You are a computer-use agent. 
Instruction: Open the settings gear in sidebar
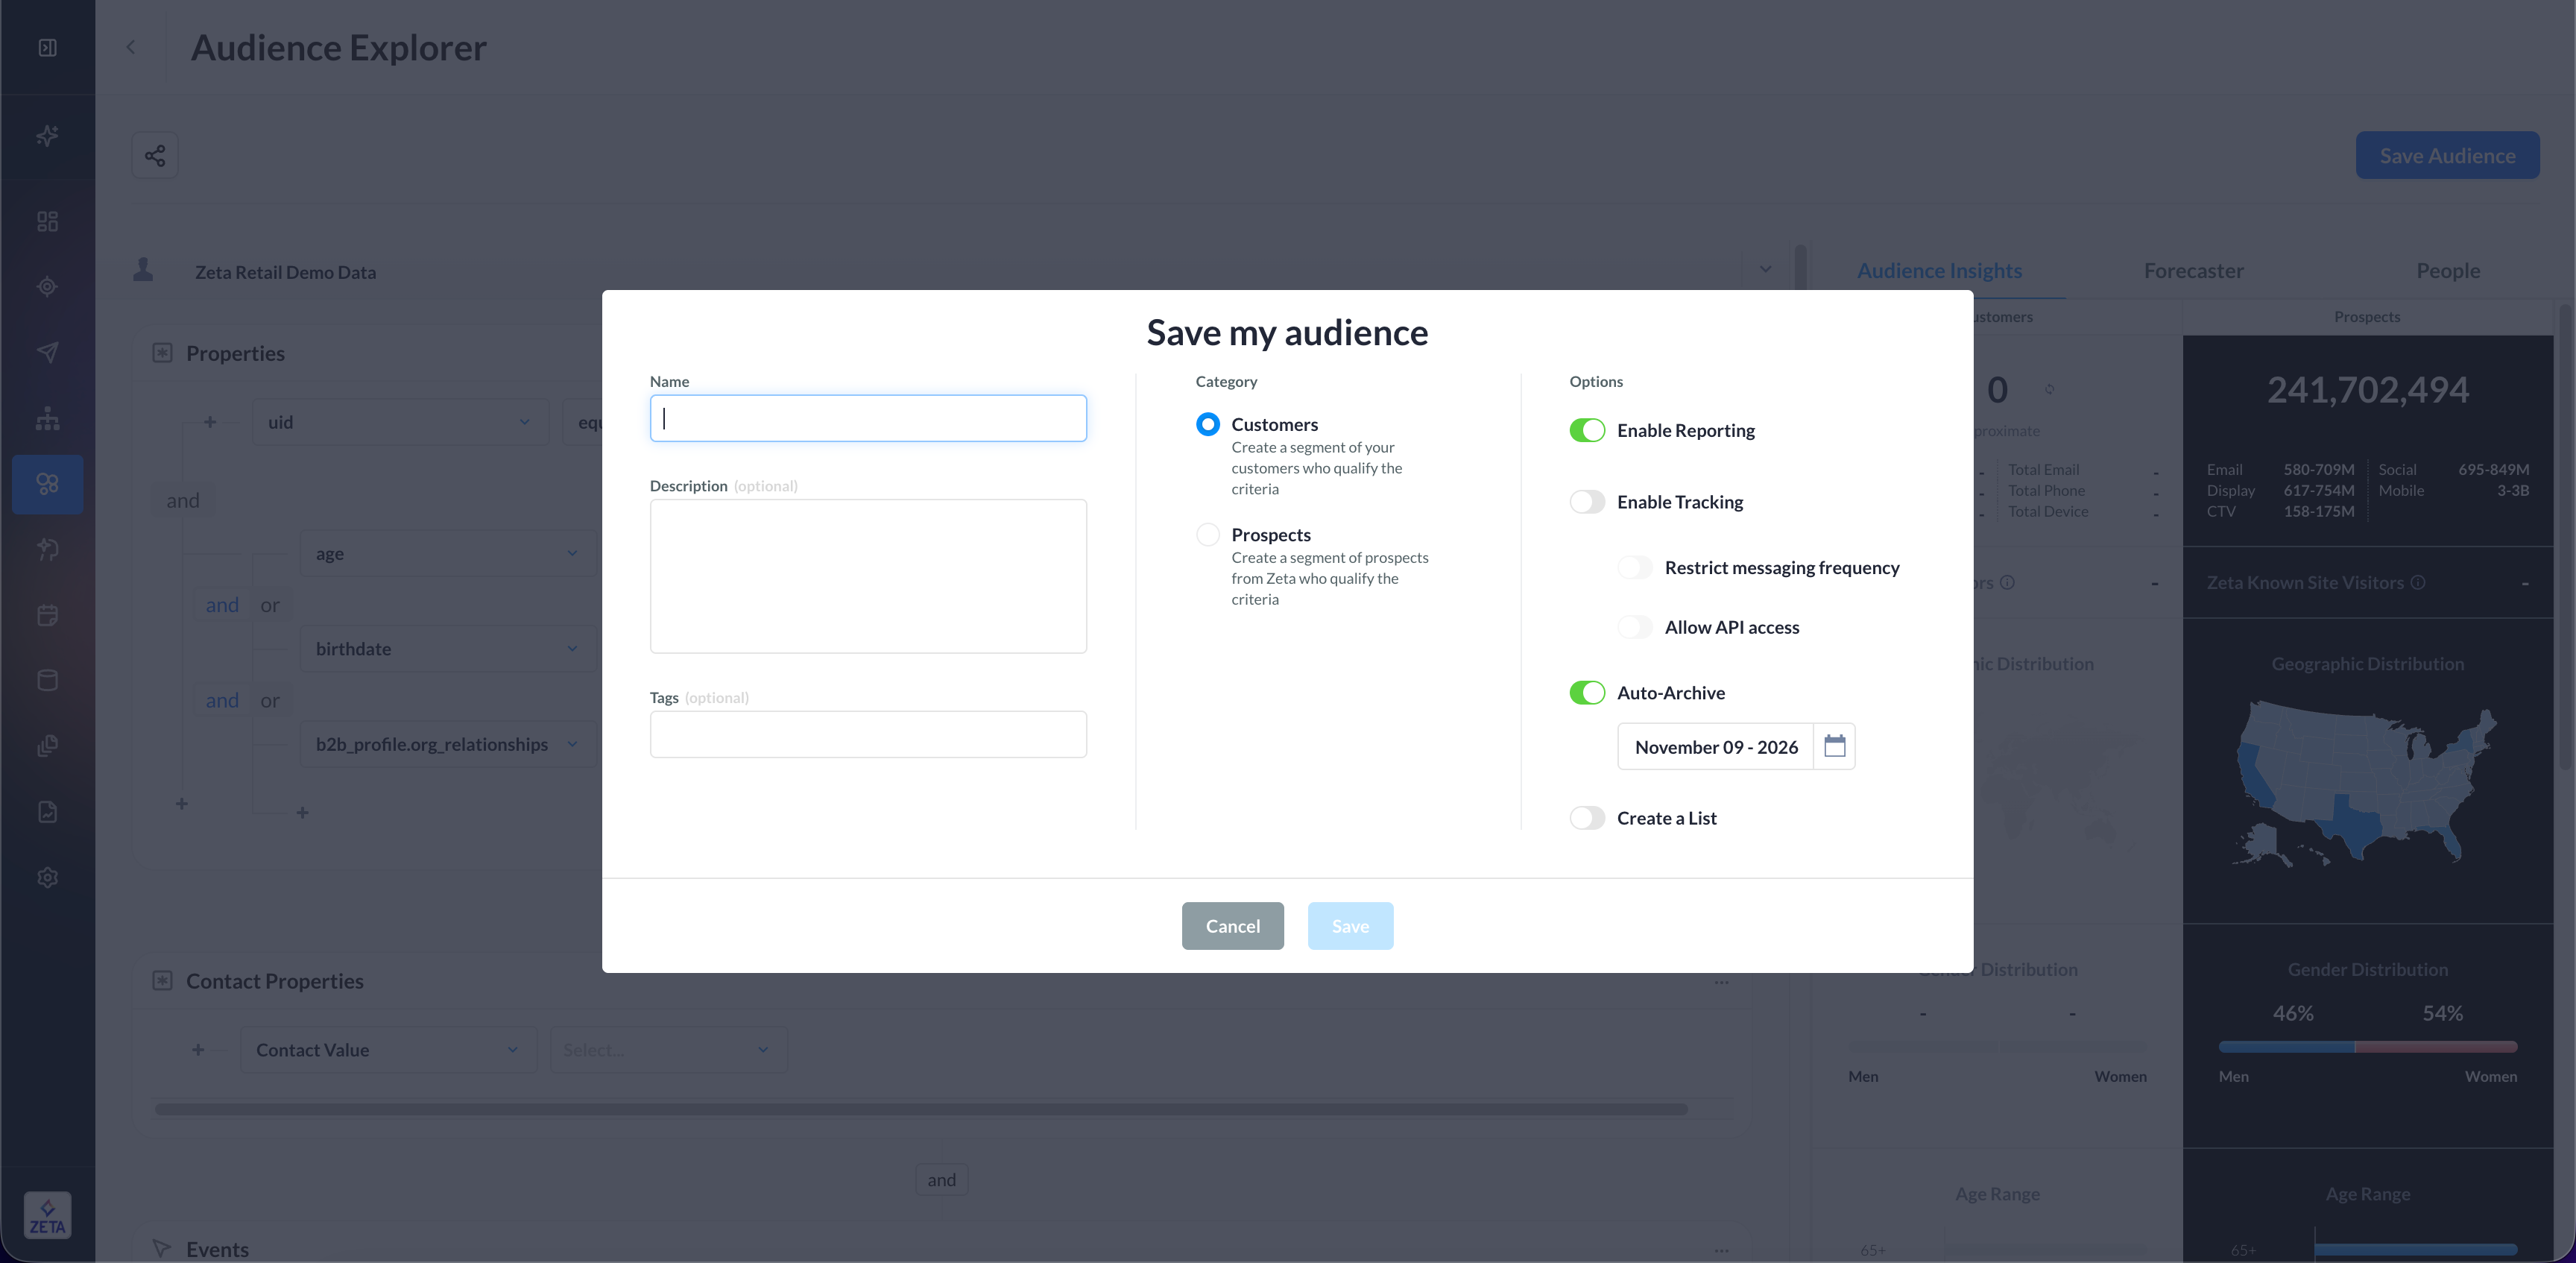(x=47, y=877)
